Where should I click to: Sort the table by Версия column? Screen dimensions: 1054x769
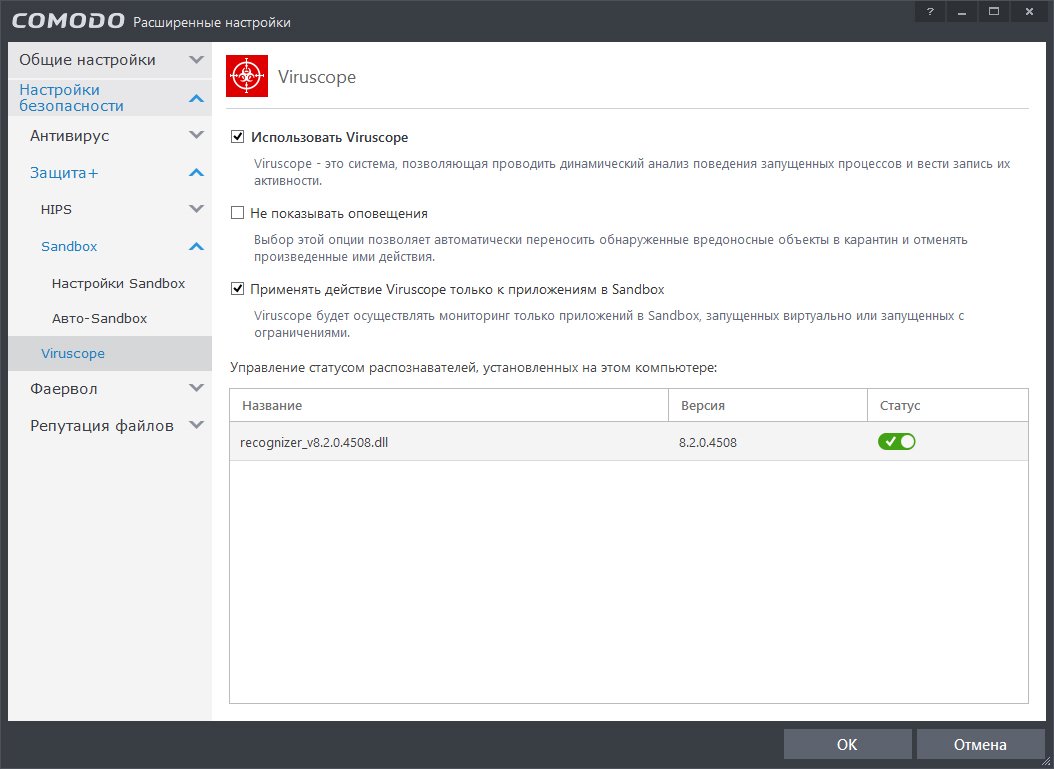point(768,405)
